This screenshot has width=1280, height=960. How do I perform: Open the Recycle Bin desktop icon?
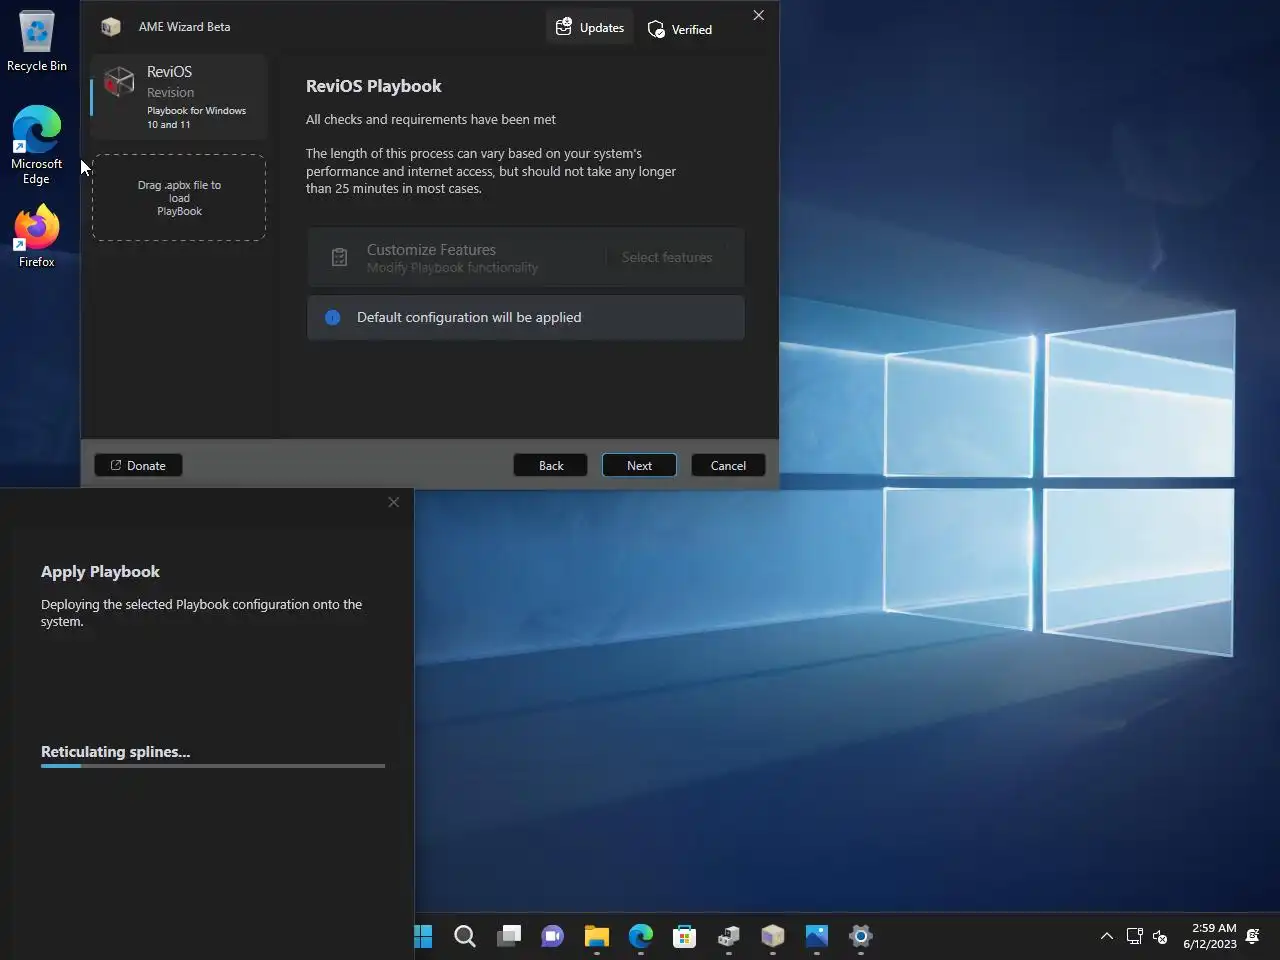coord(37,40)
